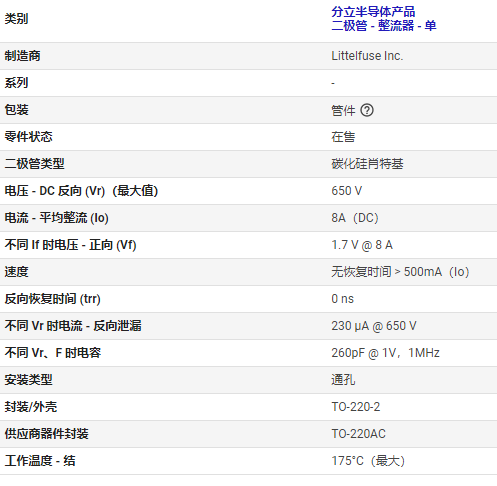
Task: Click the 650 V reverse voltage value
Action: tap(346, 191)
